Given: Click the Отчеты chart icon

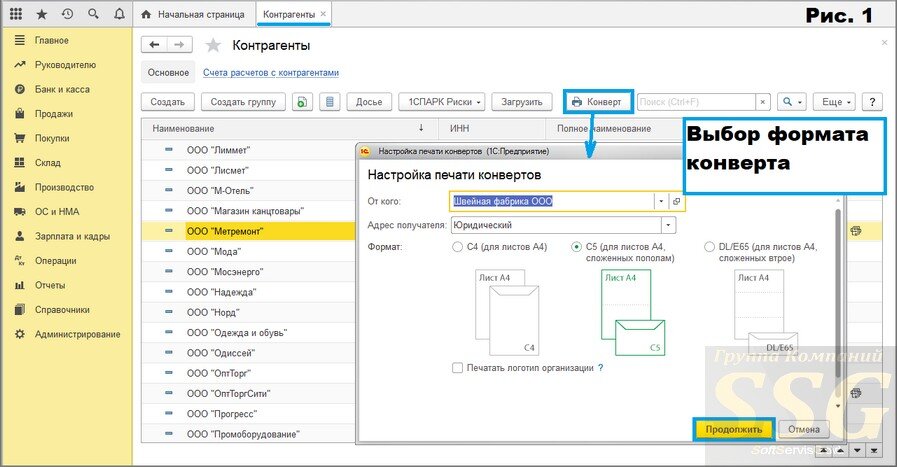Looking at the screenshot, I should (x=20, y=285).
